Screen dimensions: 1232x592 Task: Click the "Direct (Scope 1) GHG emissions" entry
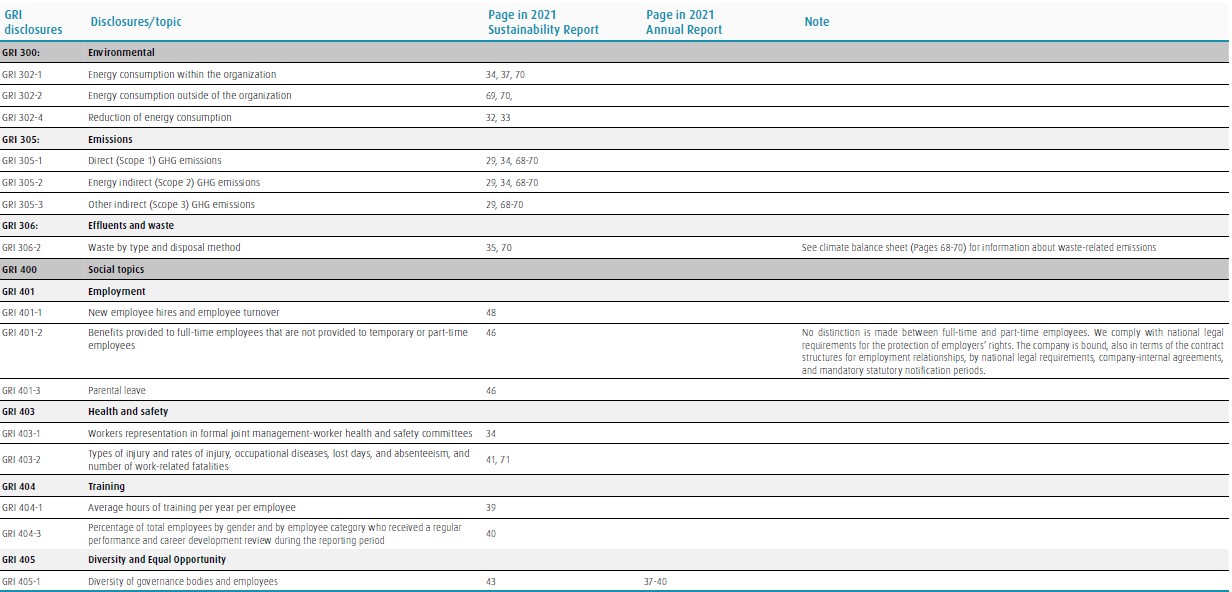pos(155,161)
